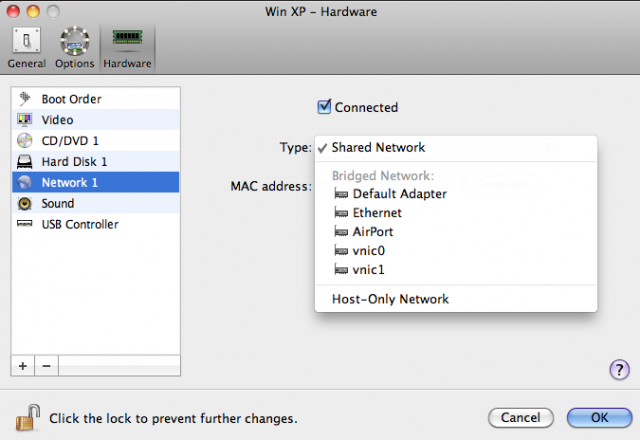Open the help question mark button
This screenshot has width=640, height=440.
pyautogui.click(x=618, y=370)
